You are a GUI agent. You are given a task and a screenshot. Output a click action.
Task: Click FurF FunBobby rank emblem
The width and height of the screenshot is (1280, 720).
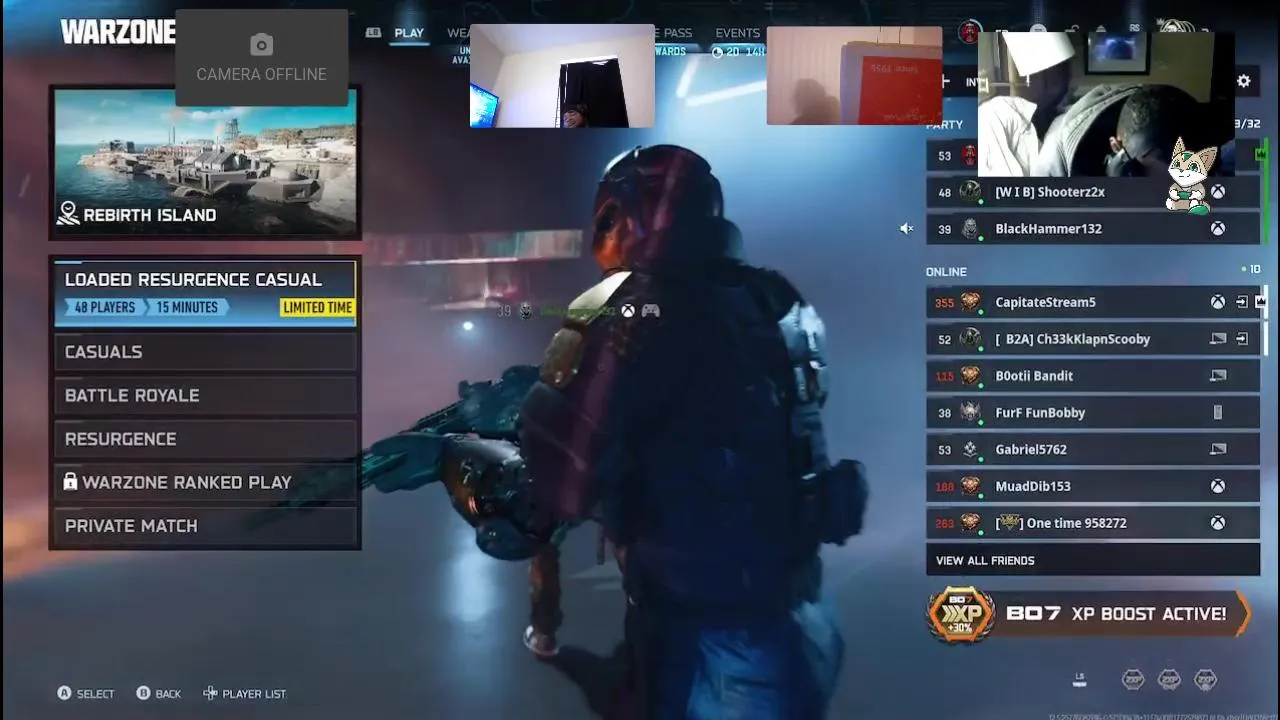click(970, 412)
